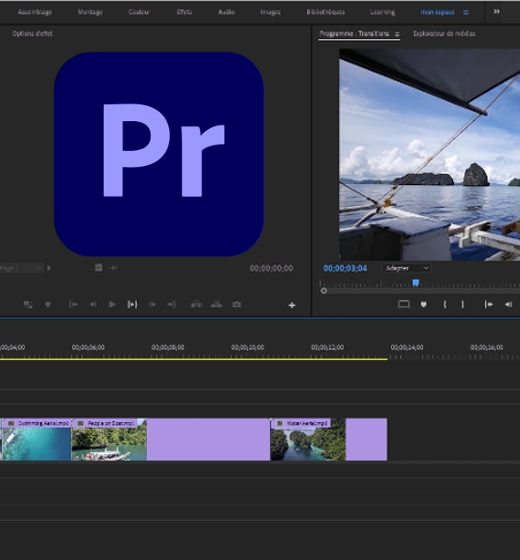The image size is (520, 560).
Task: Select the Programme : Transitions tab
Action: click(354, 34)
